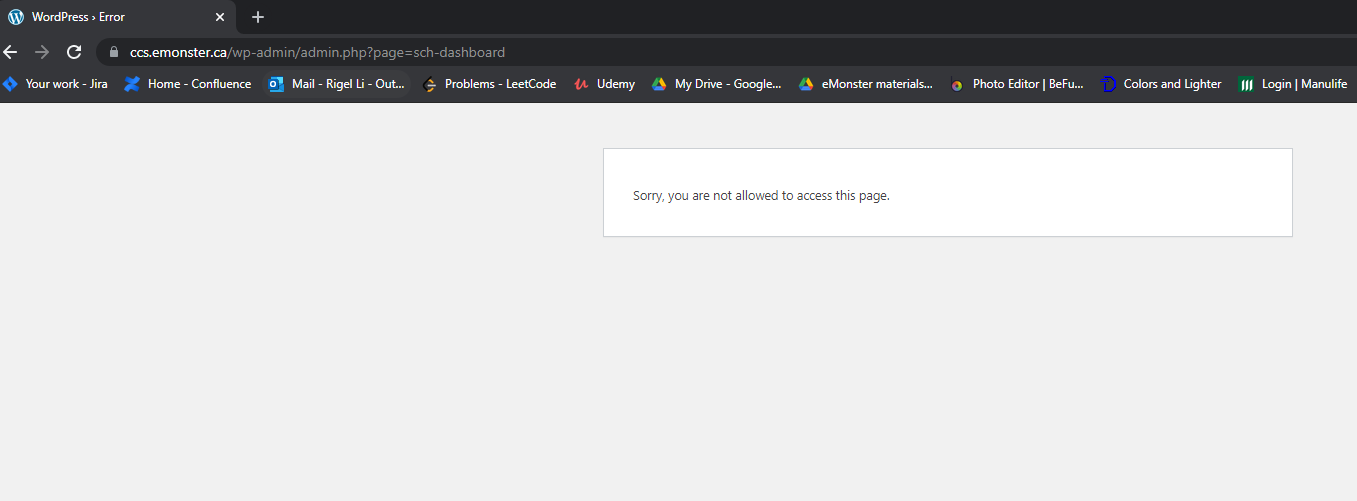Open the Udemy bookmark
1357x501 pixels.
click(605, 84)
